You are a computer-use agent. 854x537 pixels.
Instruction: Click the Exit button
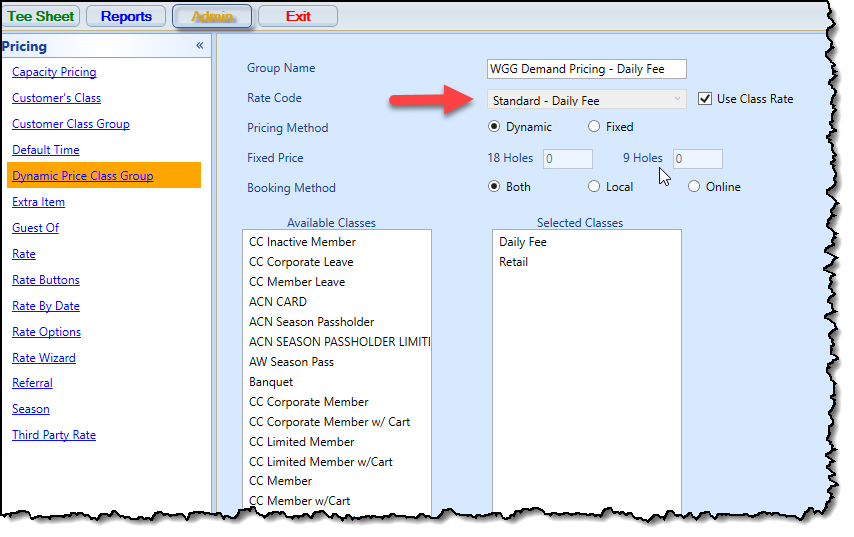point(298,16)
